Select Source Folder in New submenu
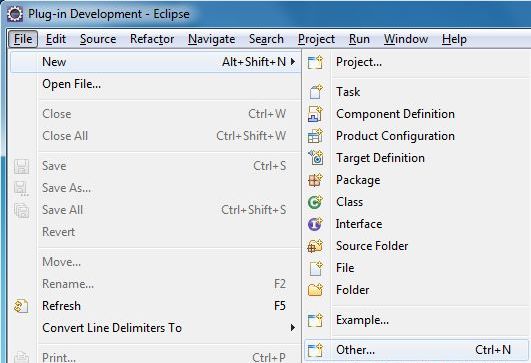This screenshot has width=531, height=363. point(416,246)
